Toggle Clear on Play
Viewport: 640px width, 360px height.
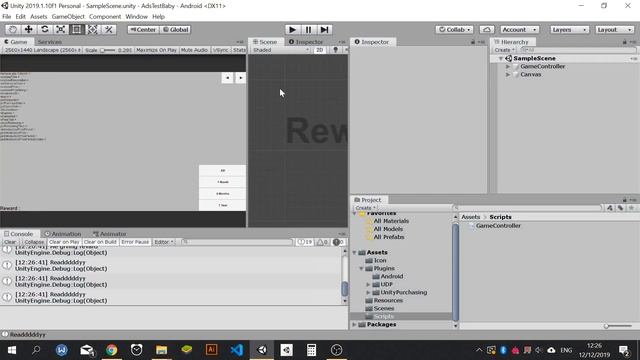[64, 242]
